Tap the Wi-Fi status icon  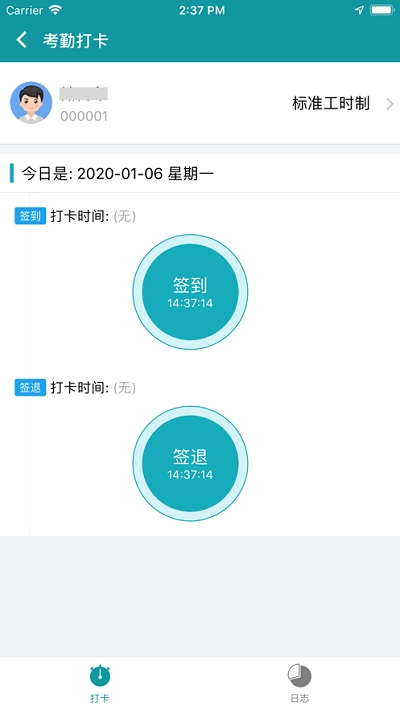(x=55, y=10)
